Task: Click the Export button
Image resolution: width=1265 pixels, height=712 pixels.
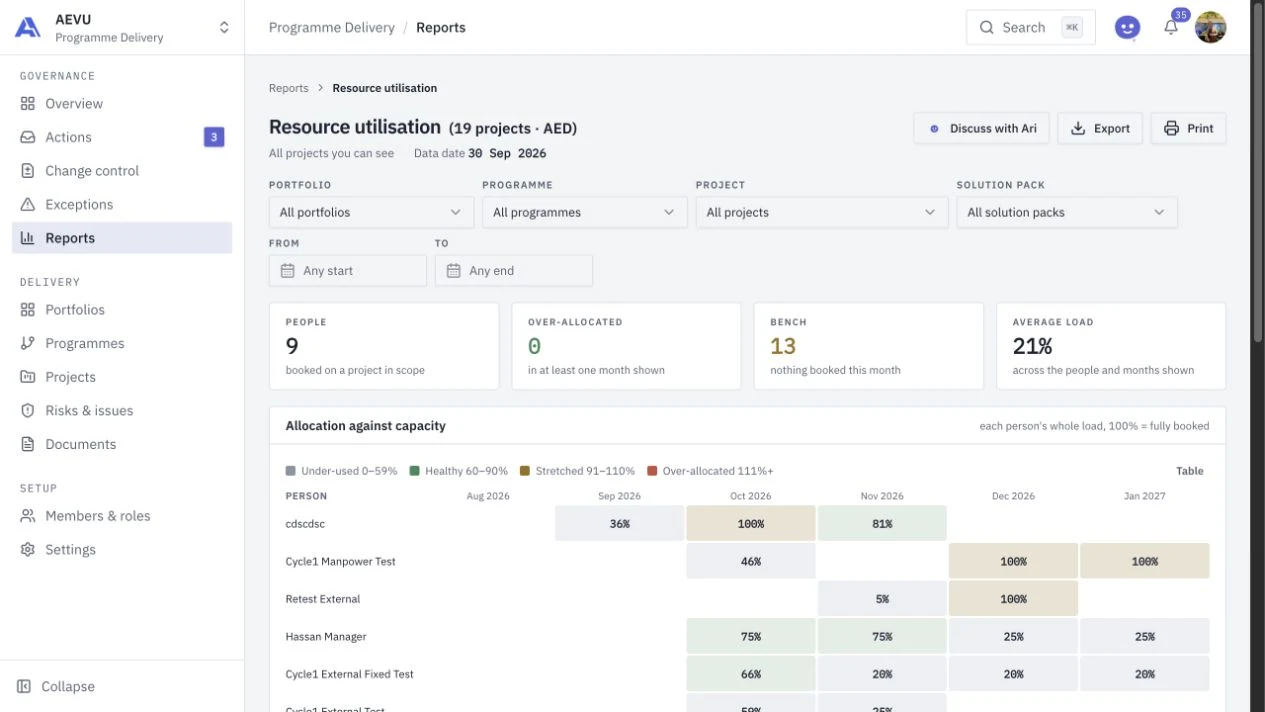Action: click(1100, 128)
